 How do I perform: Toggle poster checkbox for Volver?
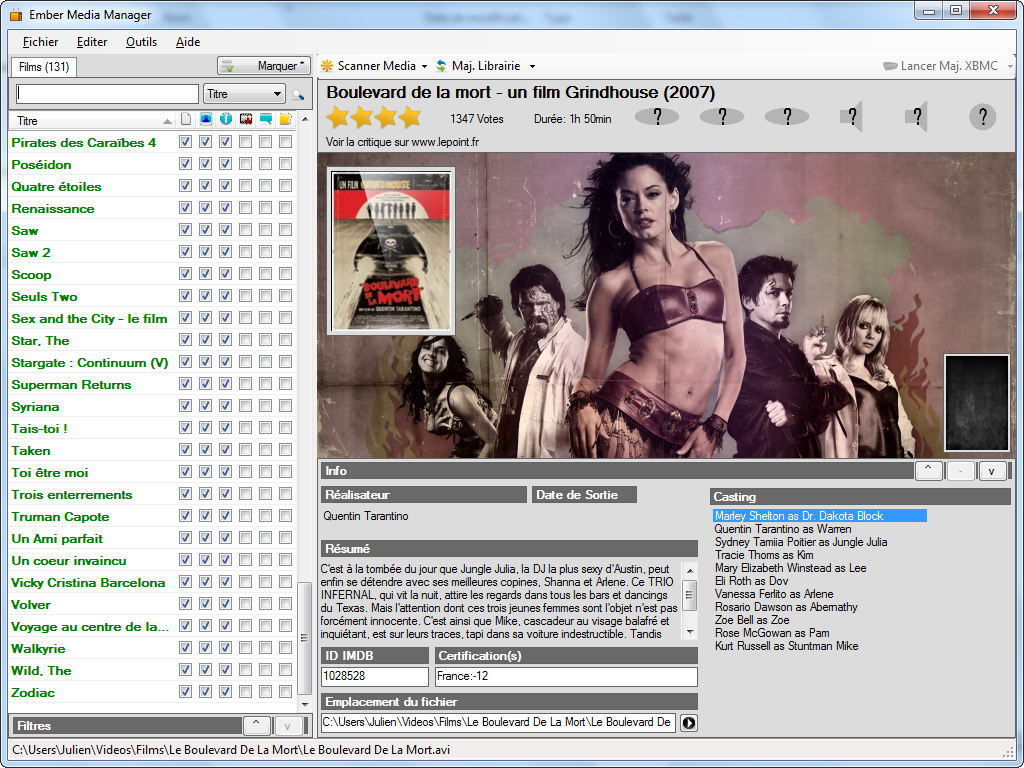(x=185, y=603)
